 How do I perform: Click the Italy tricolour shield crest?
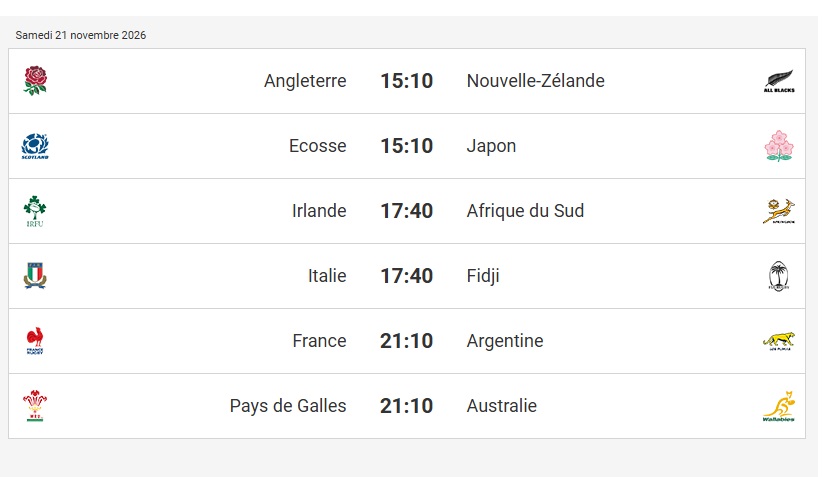[35, 276]
